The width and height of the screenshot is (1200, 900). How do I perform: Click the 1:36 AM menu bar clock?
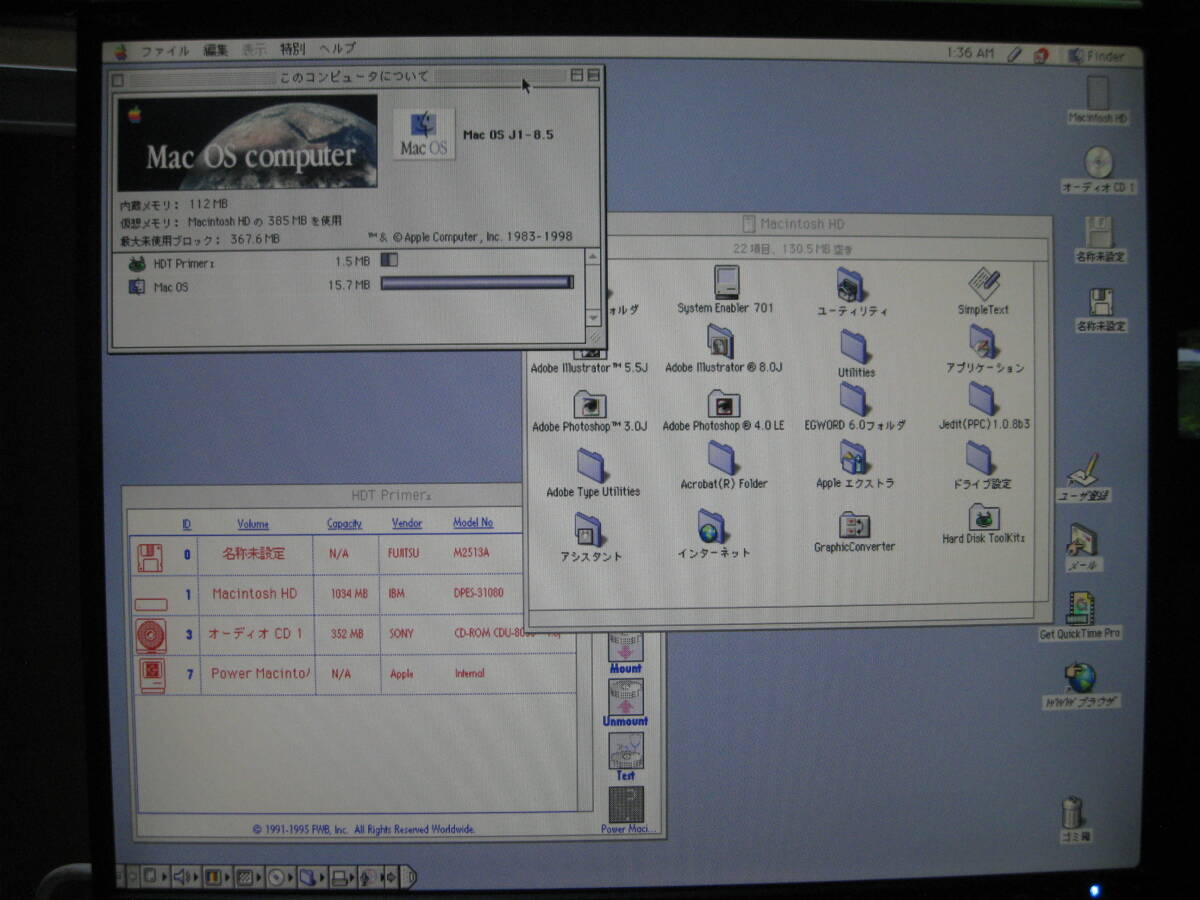coord(969,52)
